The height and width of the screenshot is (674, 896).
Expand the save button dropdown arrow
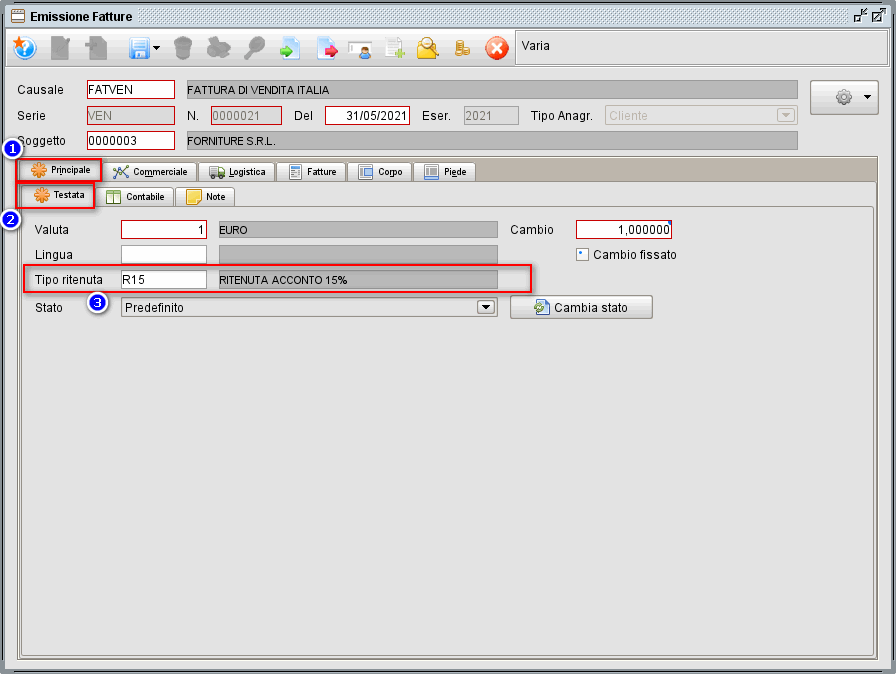(x=157, y=48)
